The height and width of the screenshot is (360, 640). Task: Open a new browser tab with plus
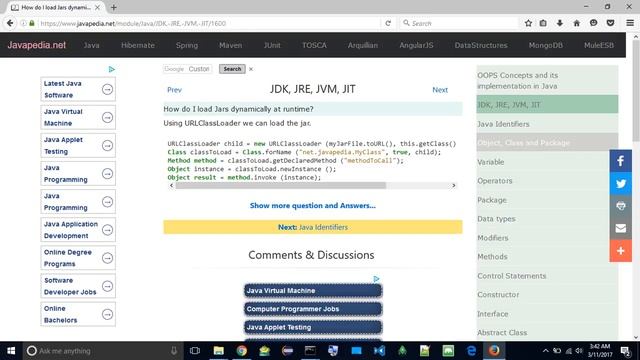tap(113, 7)
